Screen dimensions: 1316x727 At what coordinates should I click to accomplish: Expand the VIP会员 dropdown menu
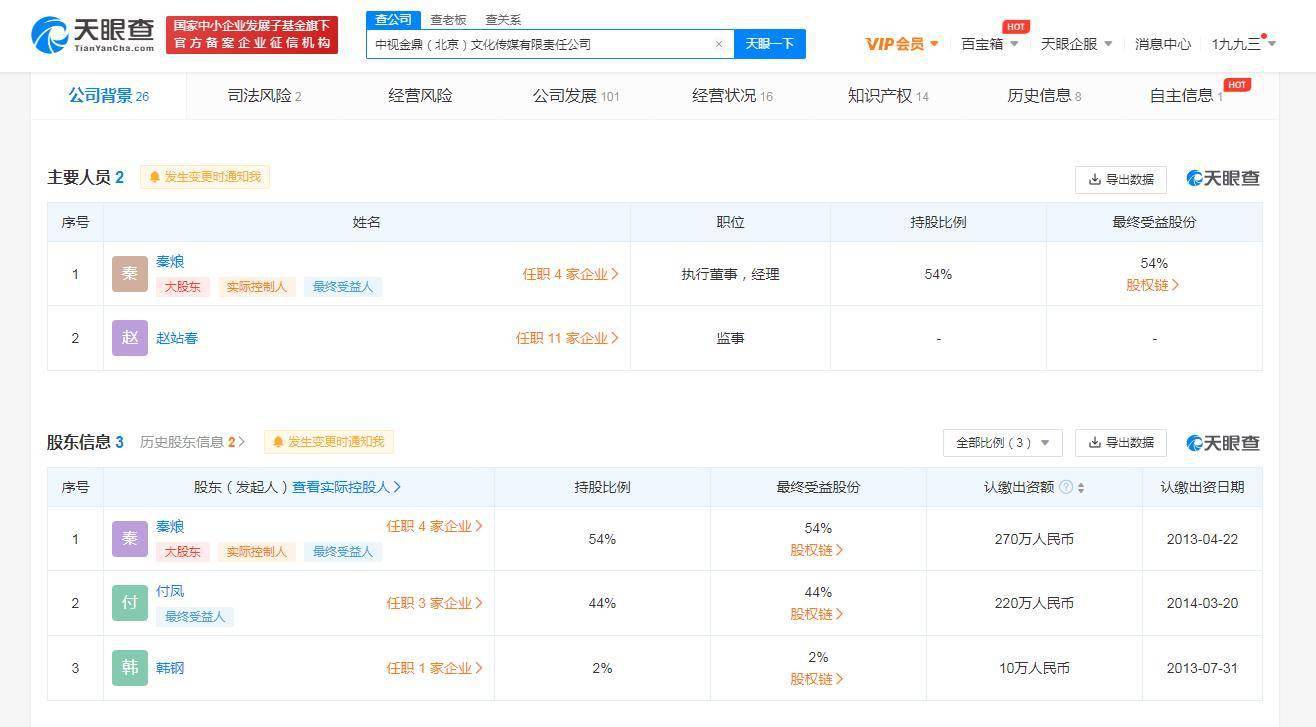coord(902,44)
